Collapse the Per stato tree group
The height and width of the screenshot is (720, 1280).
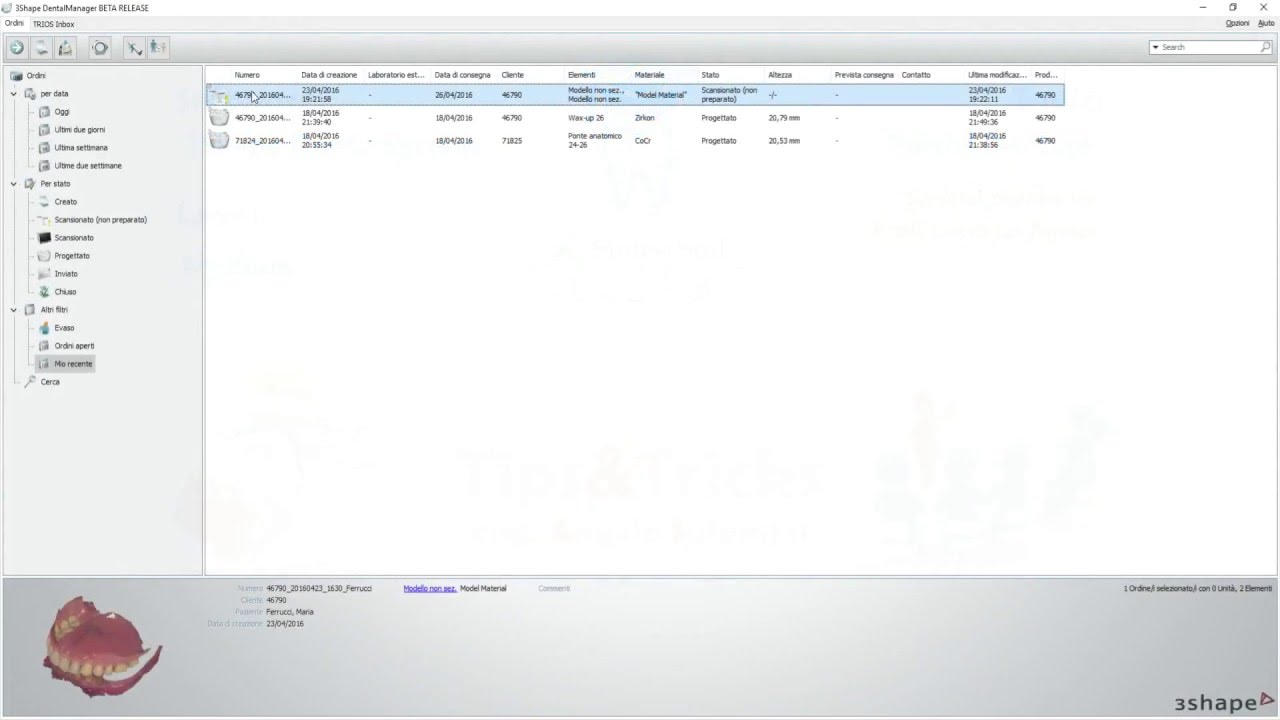pyautogui.click(x=14, y=184)
